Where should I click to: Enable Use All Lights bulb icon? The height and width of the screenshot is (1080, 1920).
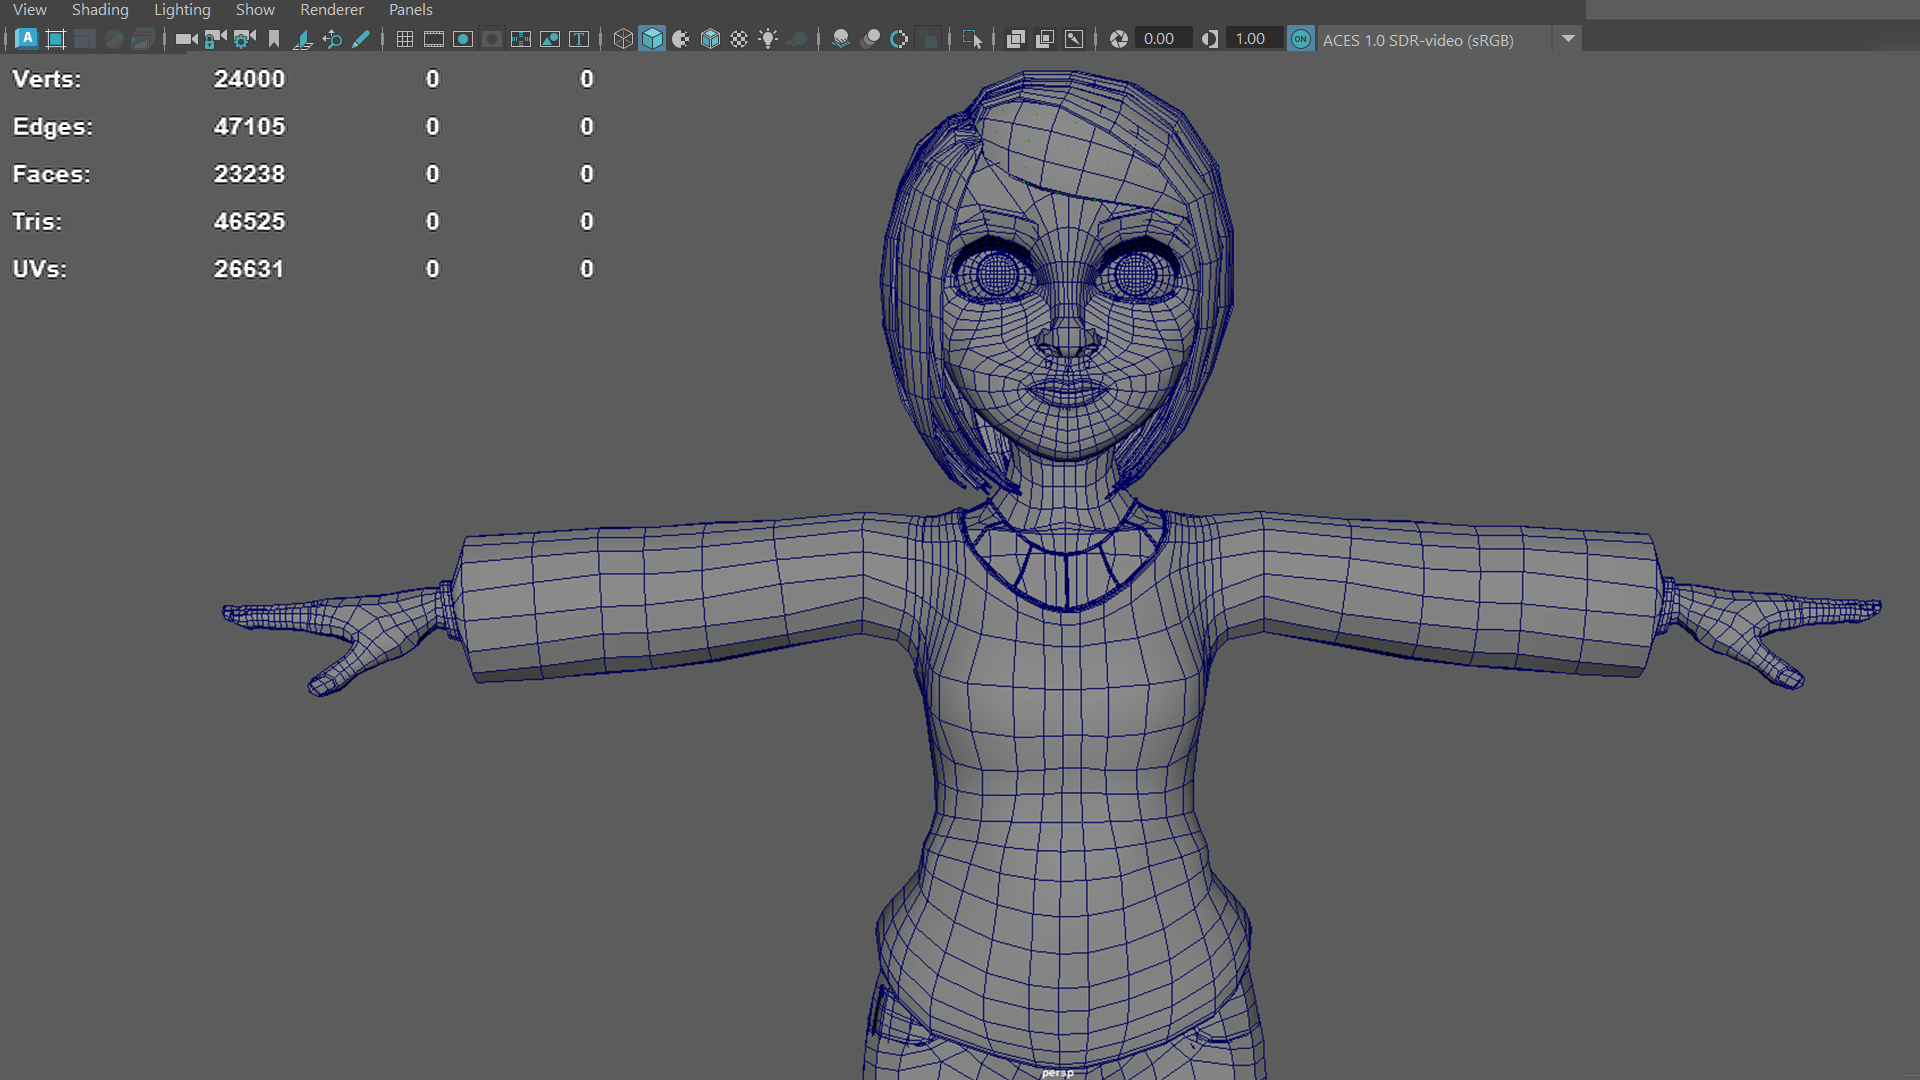click(x=768, y=39)
